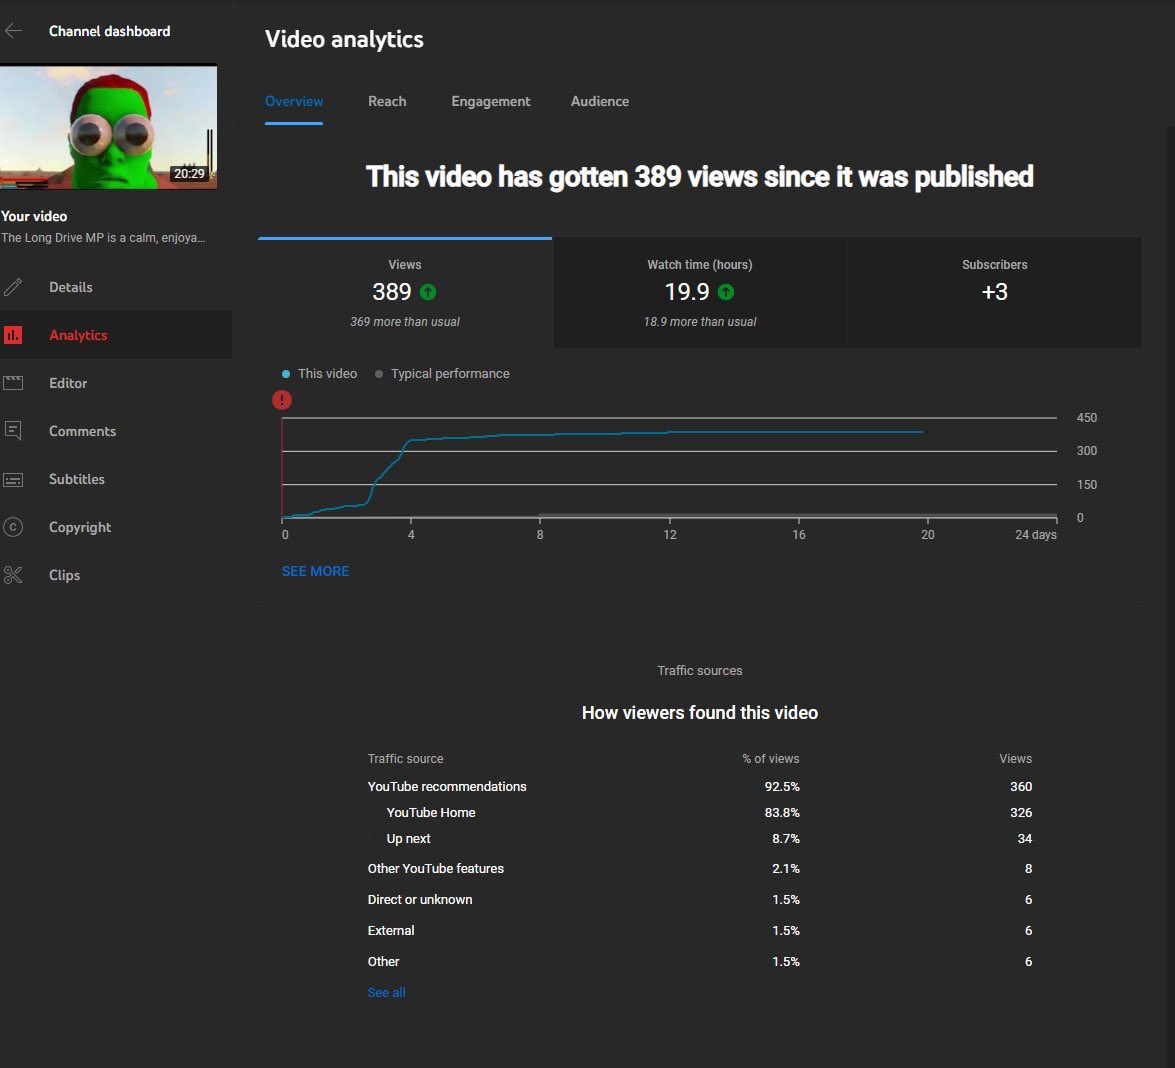Click the 369 more than usual text
The image size is (1175, 1068).
pyautogui.click(x=405, y=322)
